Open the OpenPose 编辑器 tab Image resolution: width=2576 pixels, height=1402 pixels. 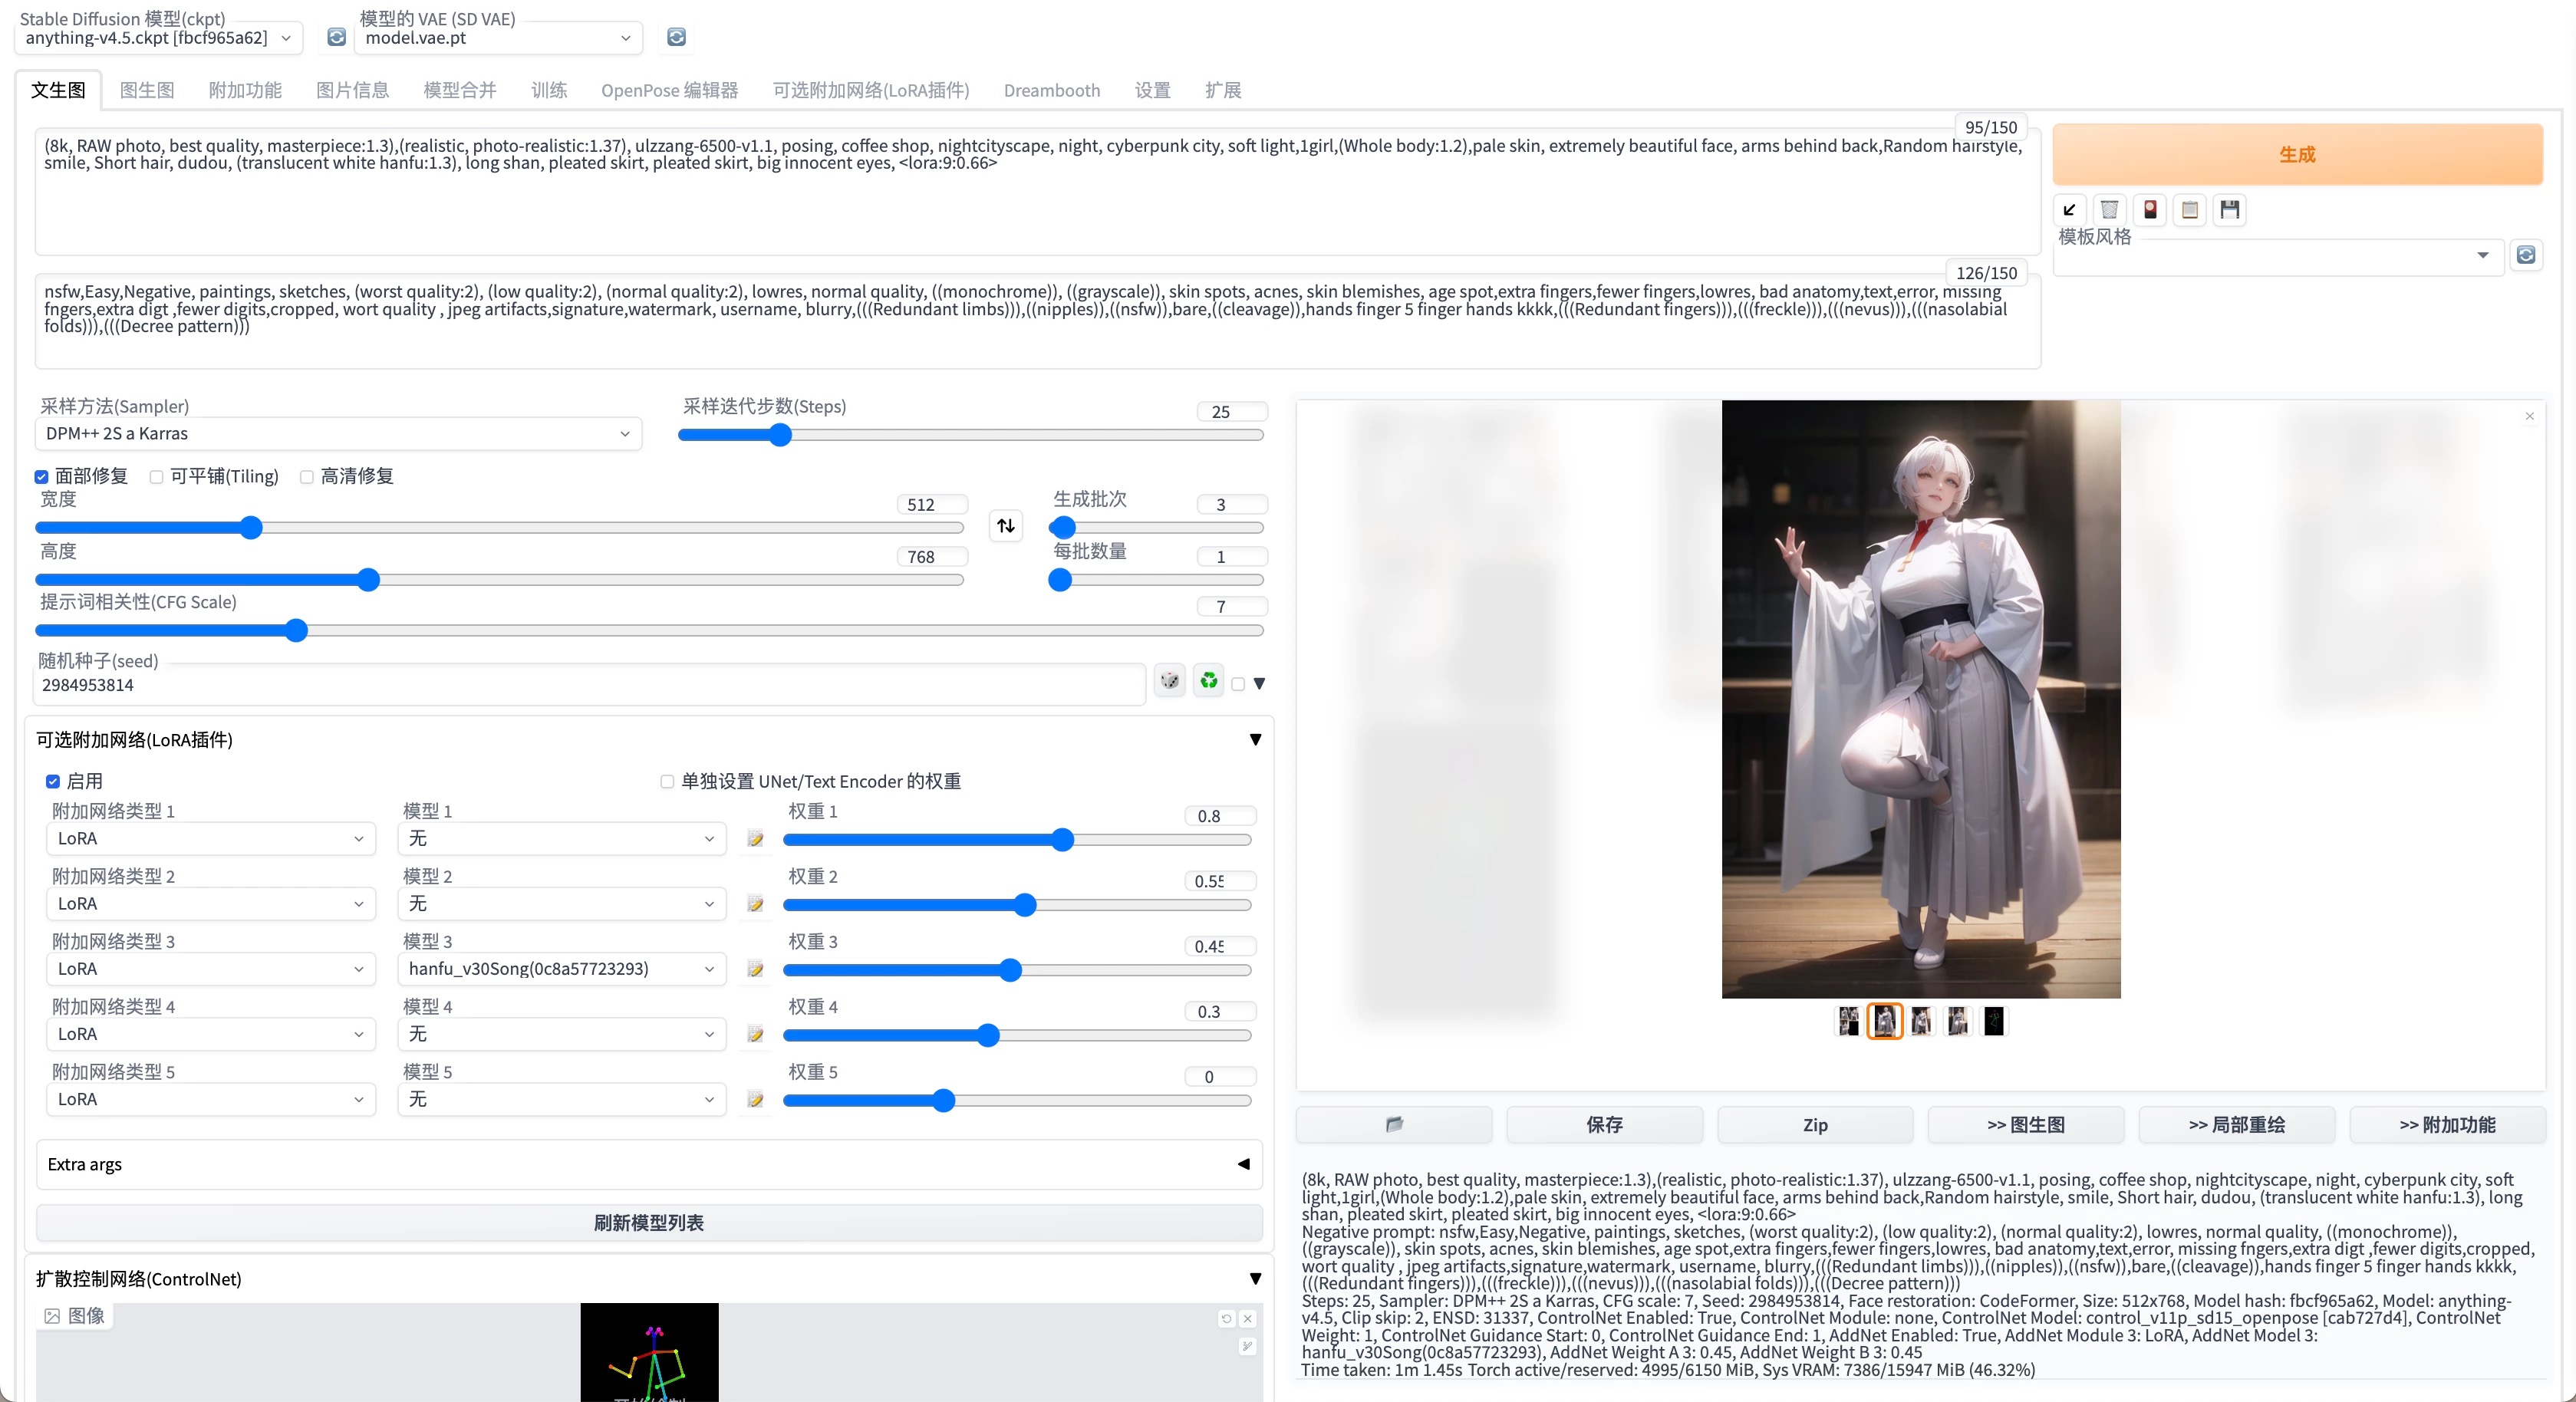pyautogui.click(x=669, y=90)
